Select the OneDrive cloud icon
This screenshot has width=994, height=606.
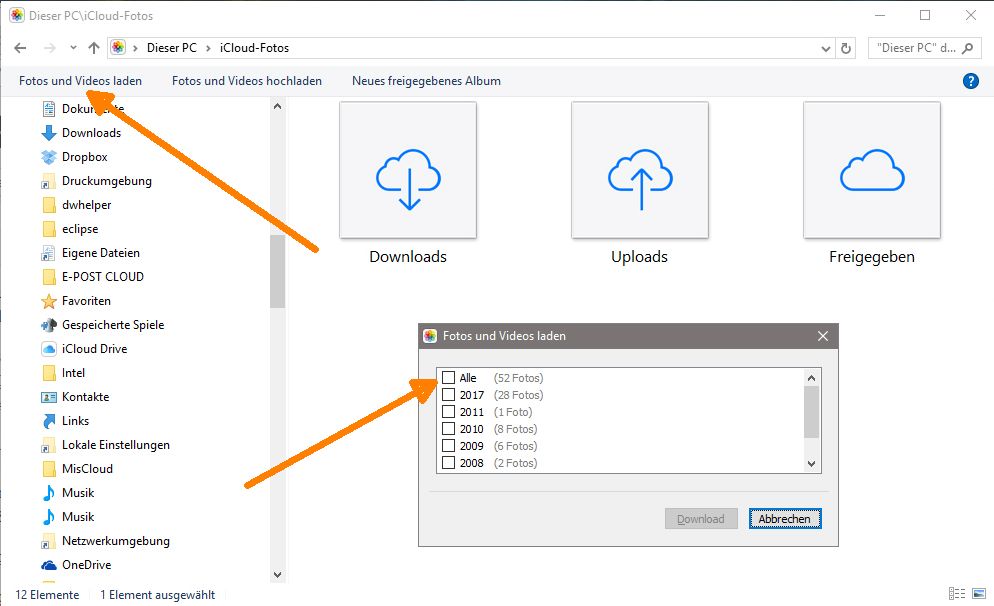tap(49, 565)
